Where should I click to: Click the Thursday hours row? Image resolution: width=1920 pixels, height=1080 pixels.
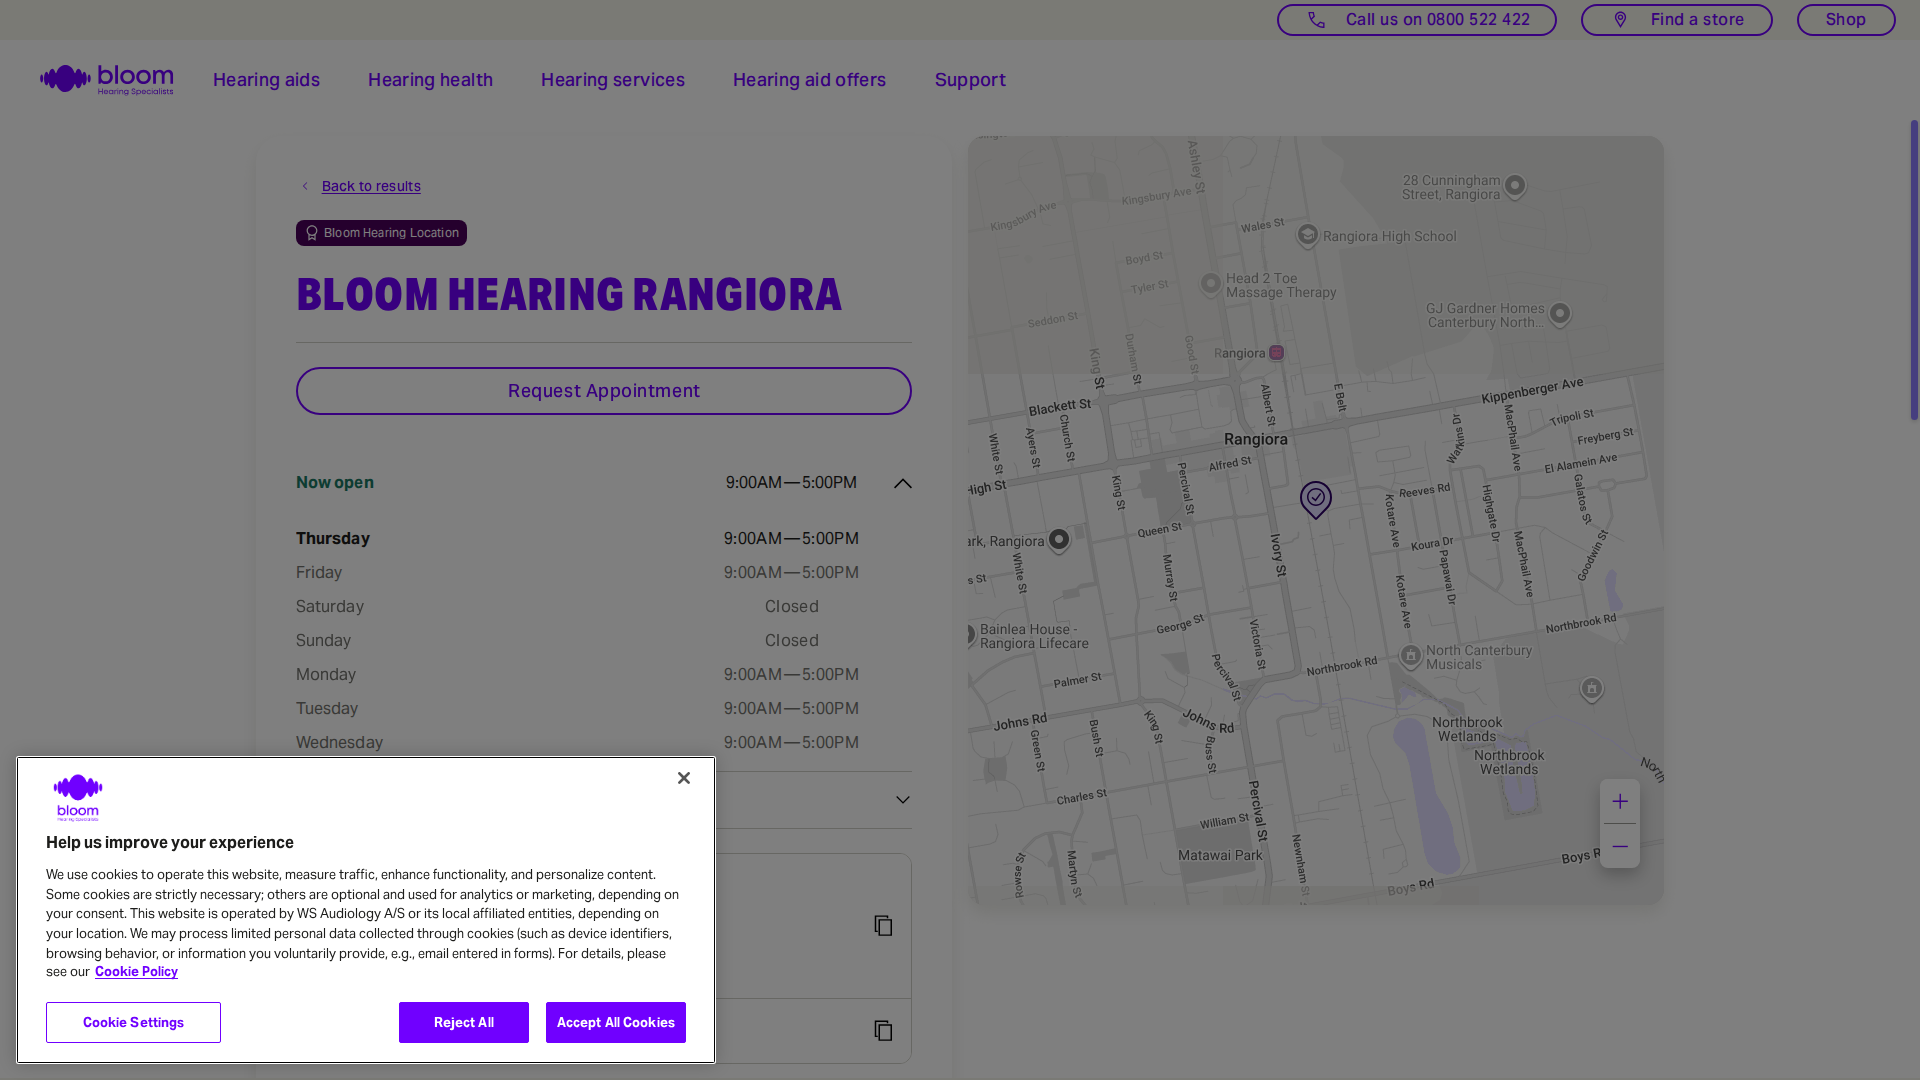pos(577,538)
